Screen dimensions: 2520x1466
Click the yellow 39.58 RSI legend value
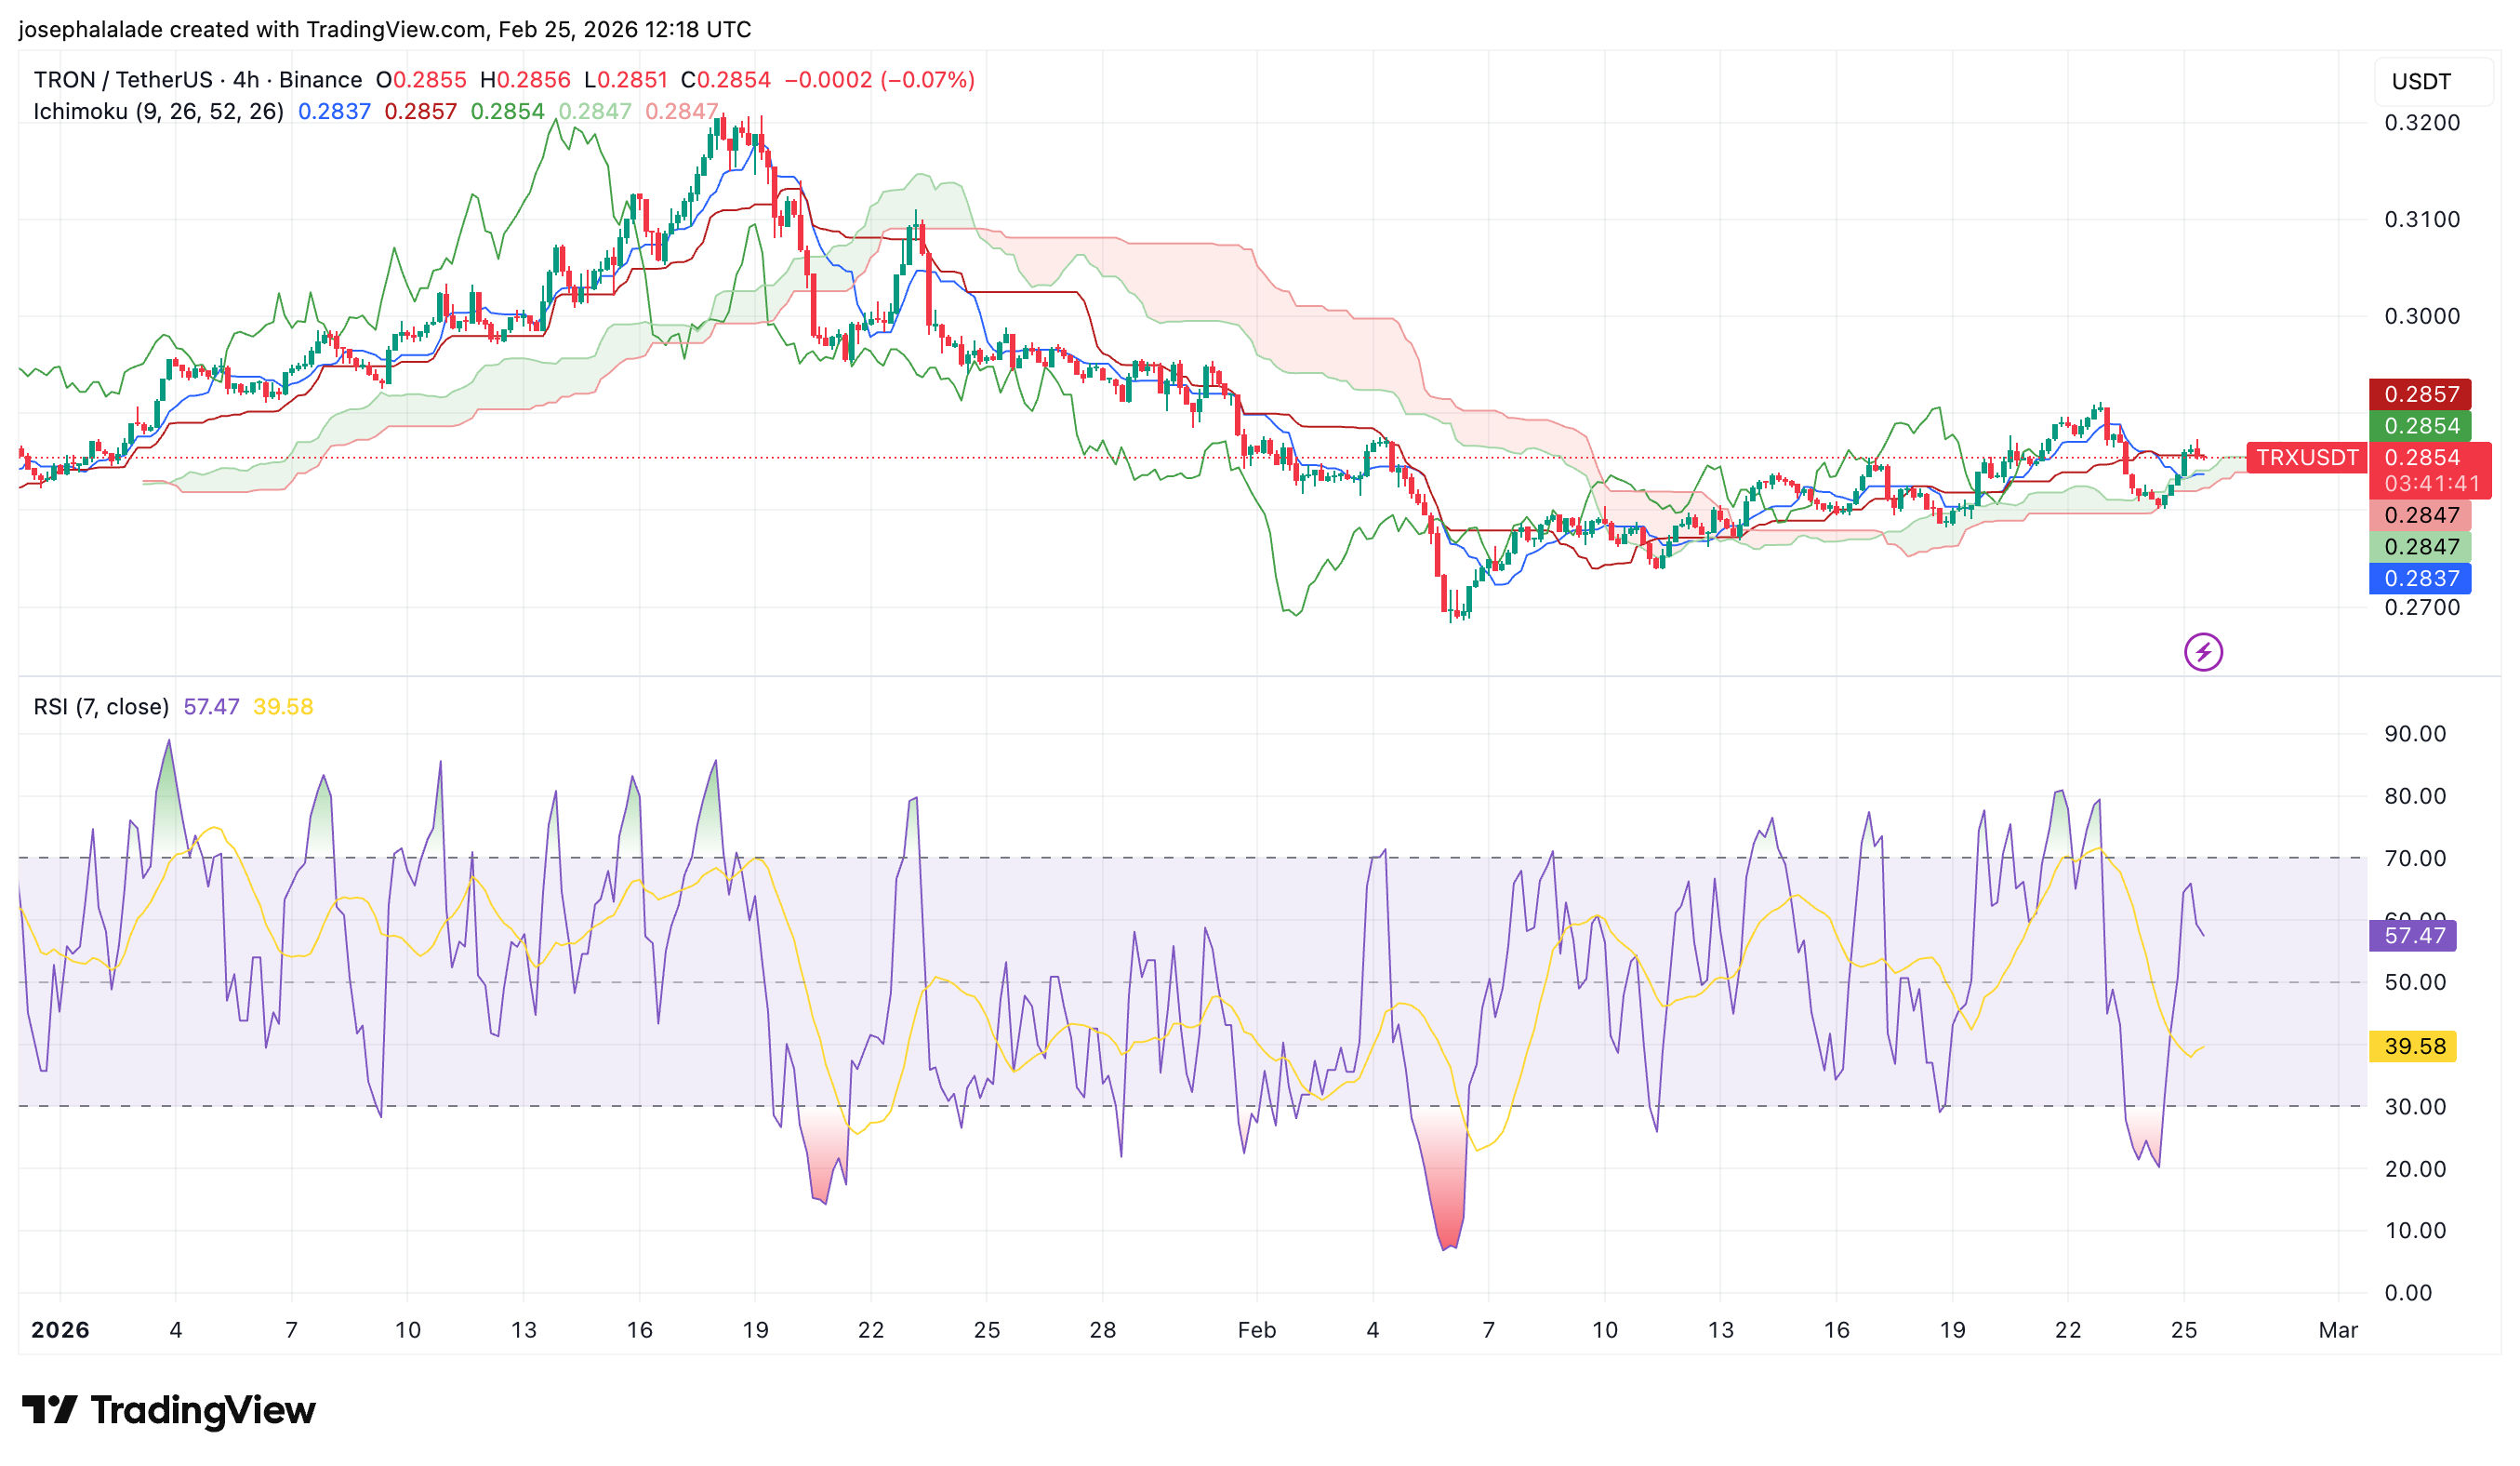[282, 707]
